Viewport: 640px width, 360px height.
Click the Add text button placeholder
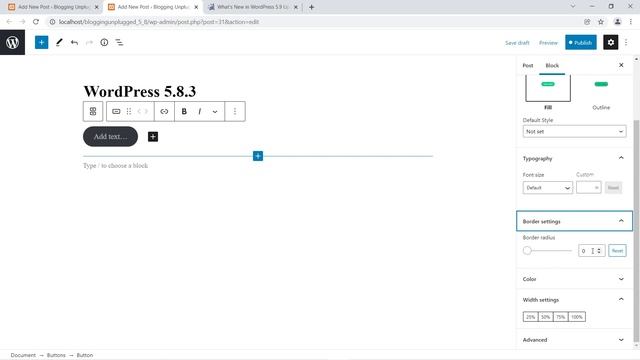click(x=110, y=136)
